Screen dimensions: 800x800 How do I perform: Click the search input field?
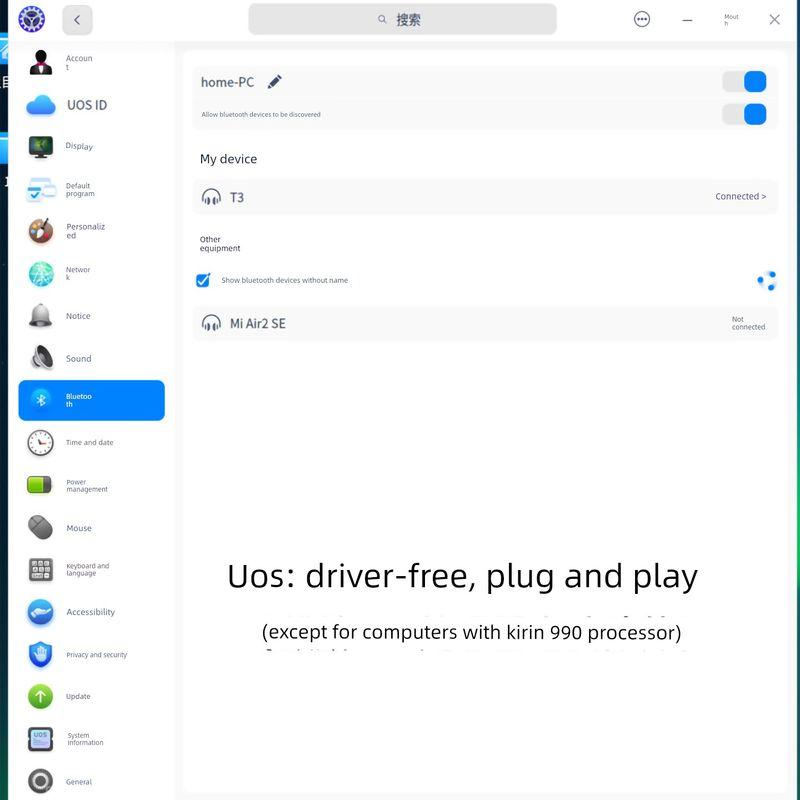pos(402,19)
